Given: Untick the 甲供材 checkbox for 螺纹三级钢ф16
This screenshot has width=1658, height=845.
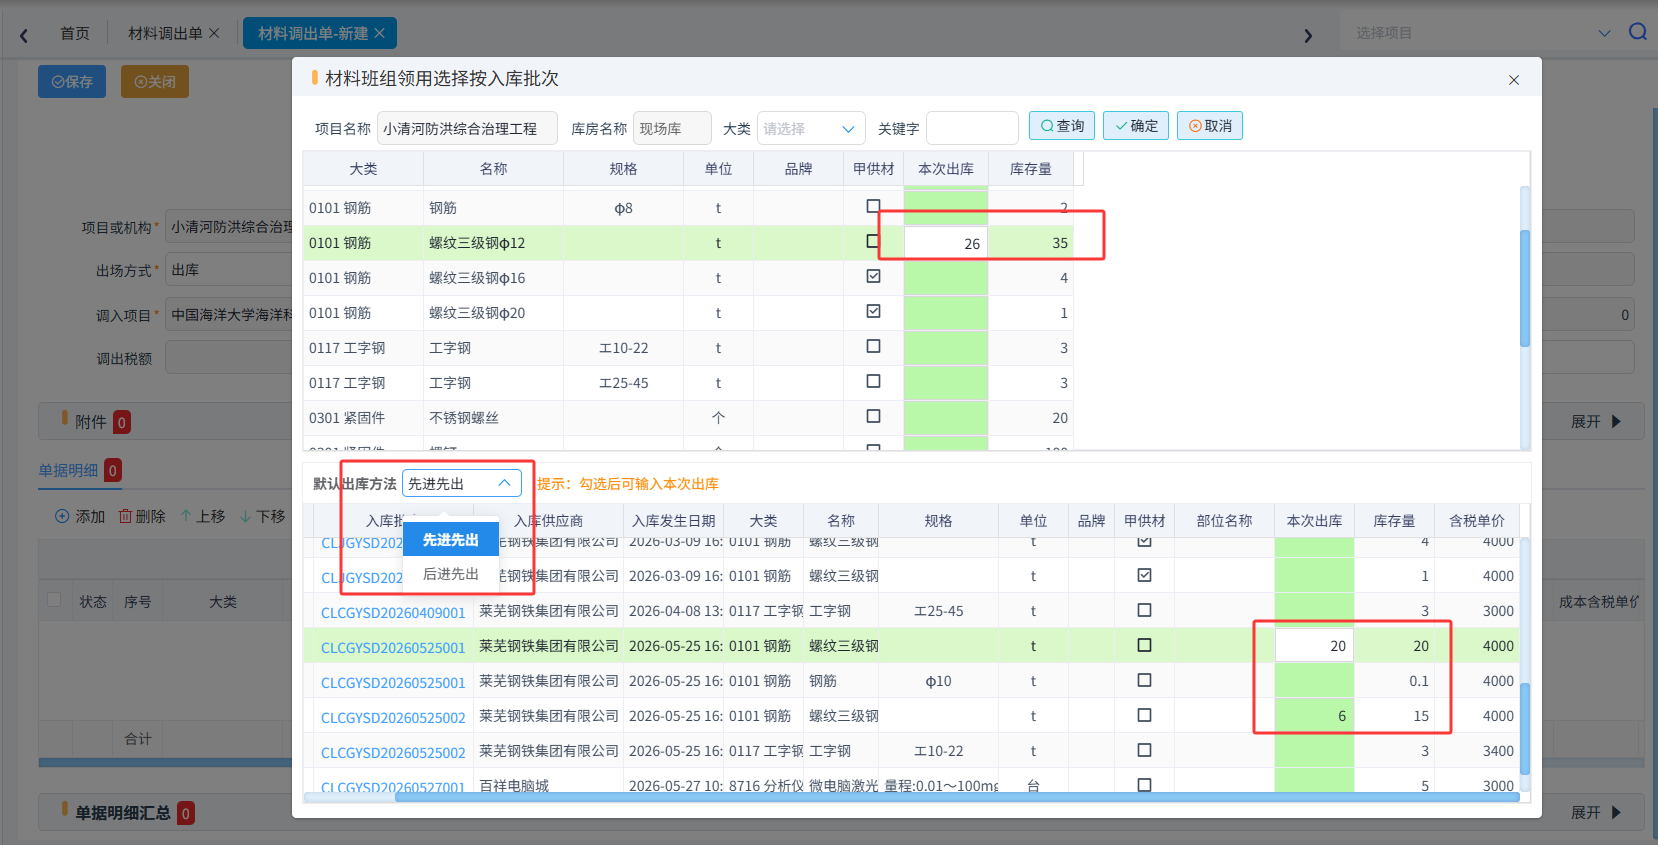Looking at the screenshot, I should [873, 276].
